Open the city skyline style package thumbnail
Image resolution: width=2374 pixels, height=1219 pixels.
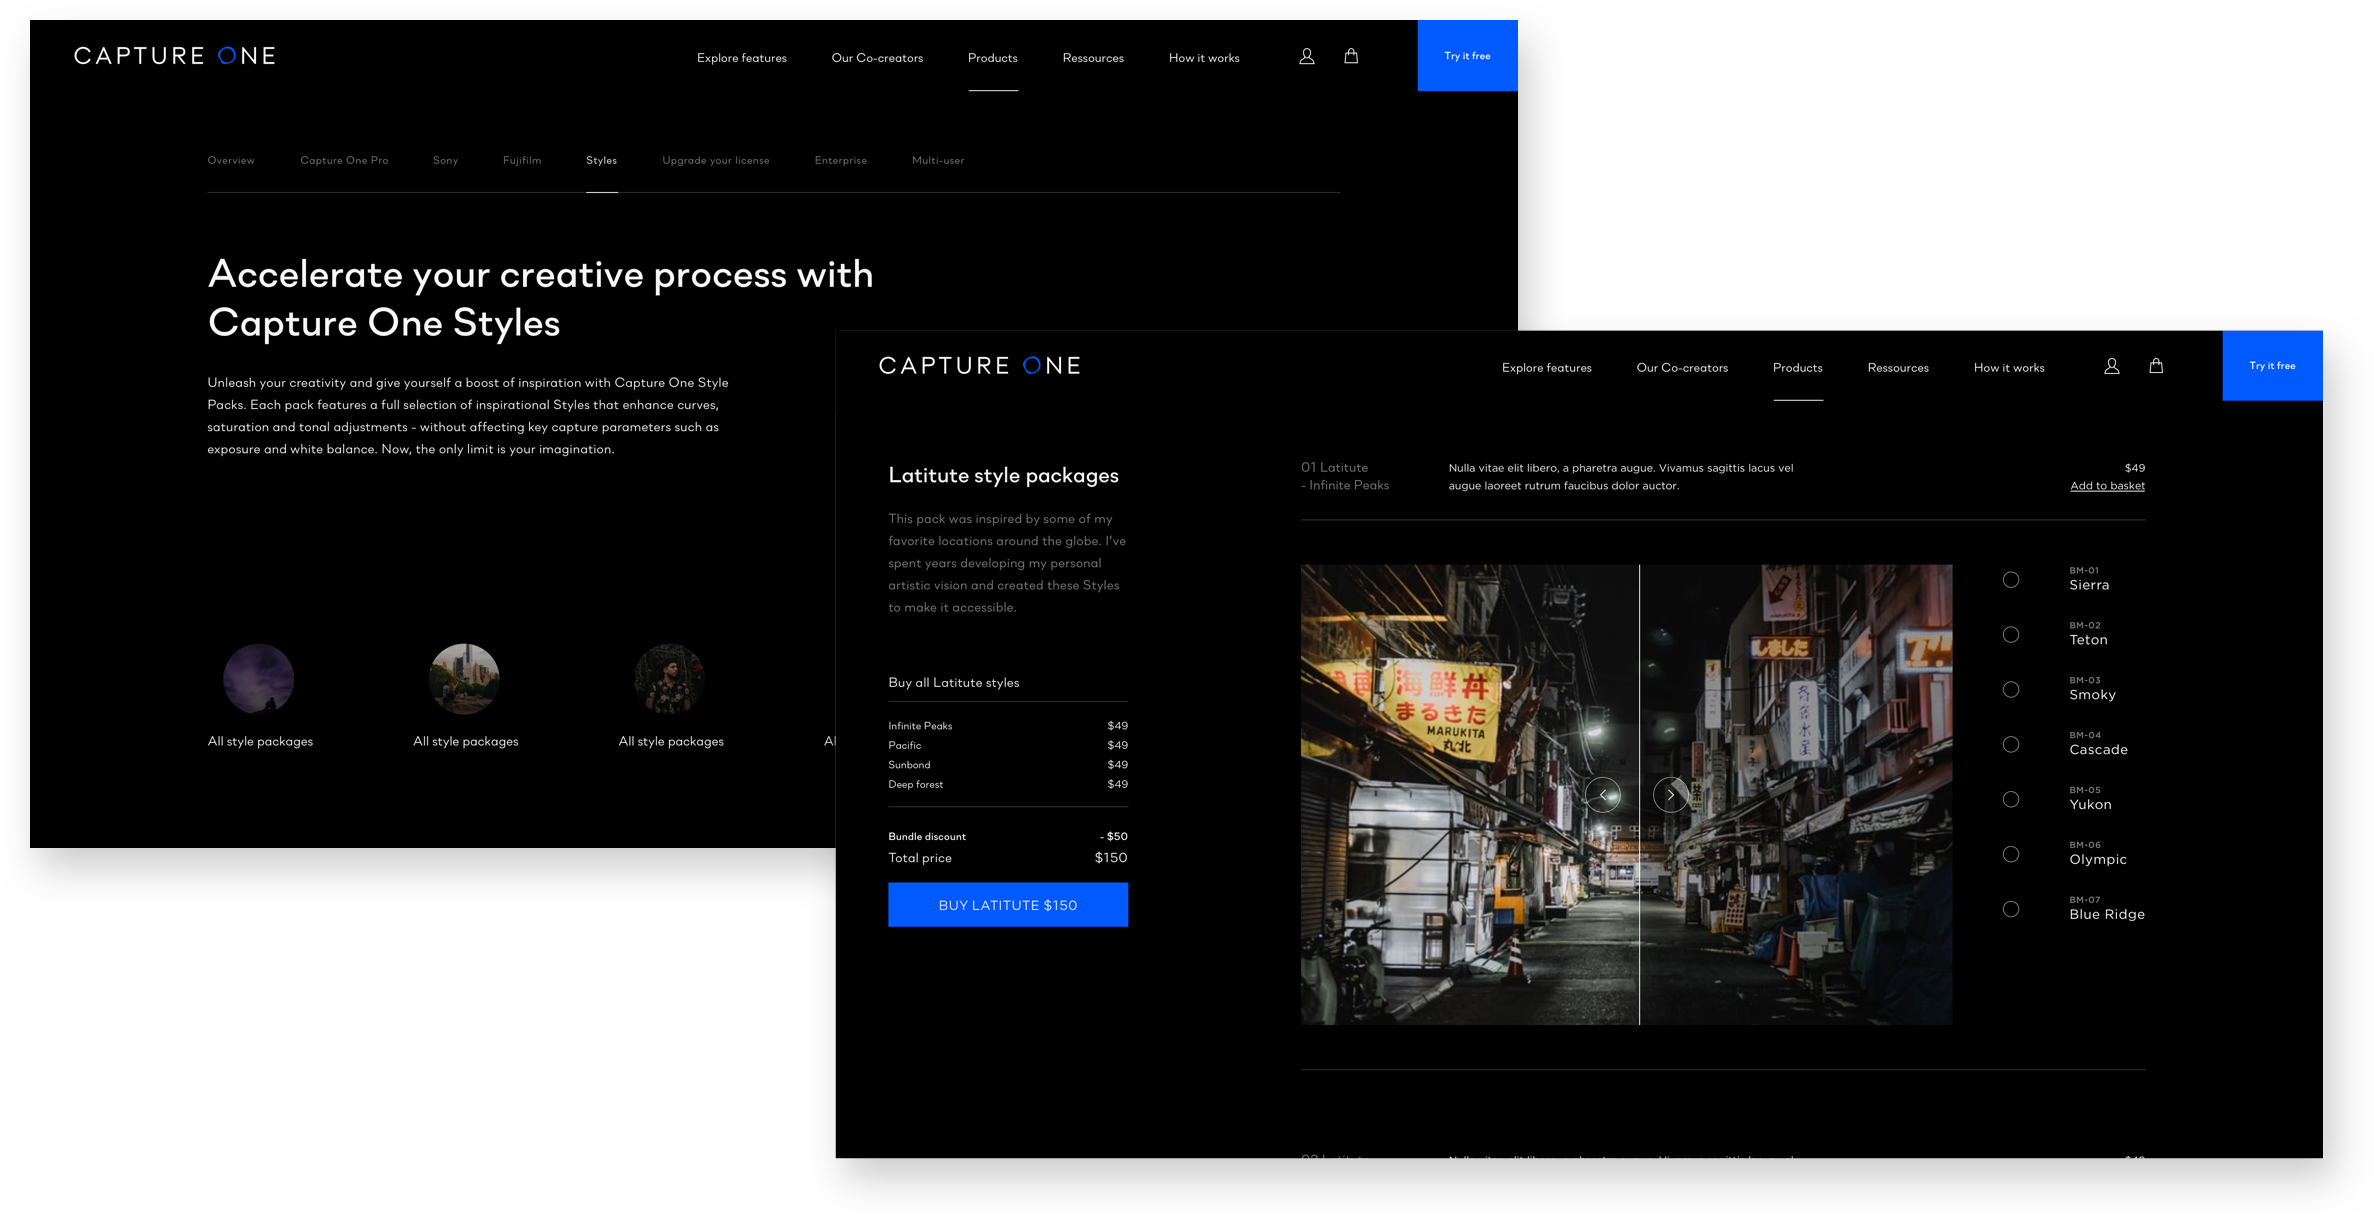click(x=464, y=679)
